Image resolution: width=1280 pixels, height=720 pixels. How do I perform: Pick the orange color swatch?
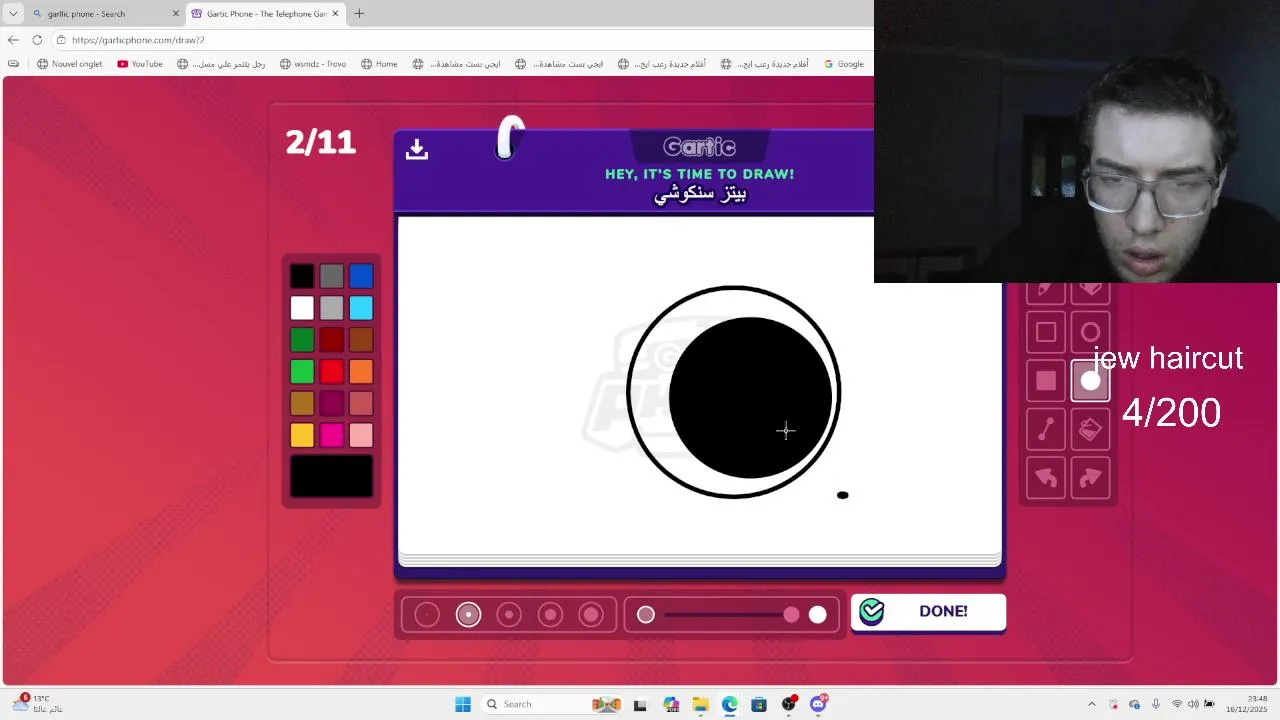(361, 372)
